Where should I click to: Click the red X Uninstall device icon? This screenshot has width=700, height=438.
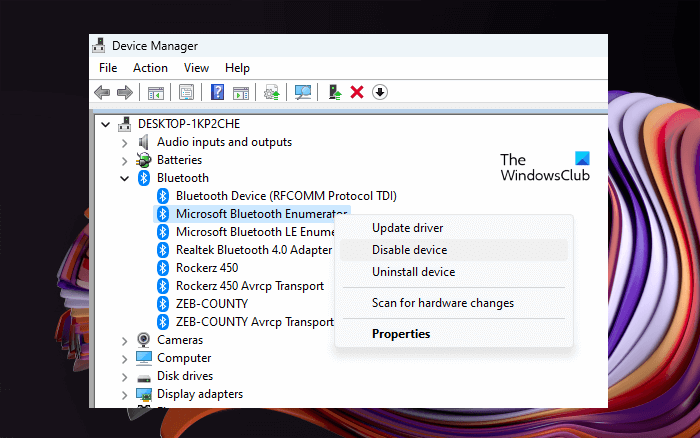(357, 92)
